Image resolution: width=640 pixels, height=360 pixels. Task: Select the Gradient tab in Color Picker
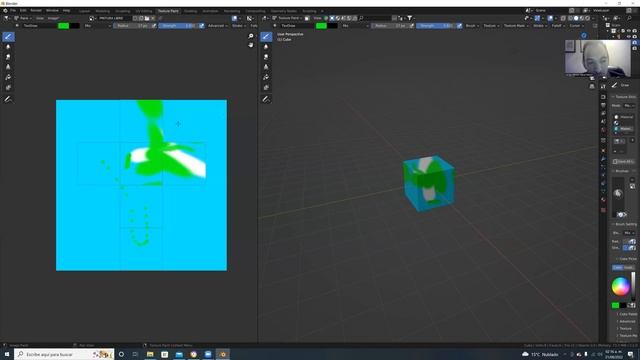(x=629, y=267)
